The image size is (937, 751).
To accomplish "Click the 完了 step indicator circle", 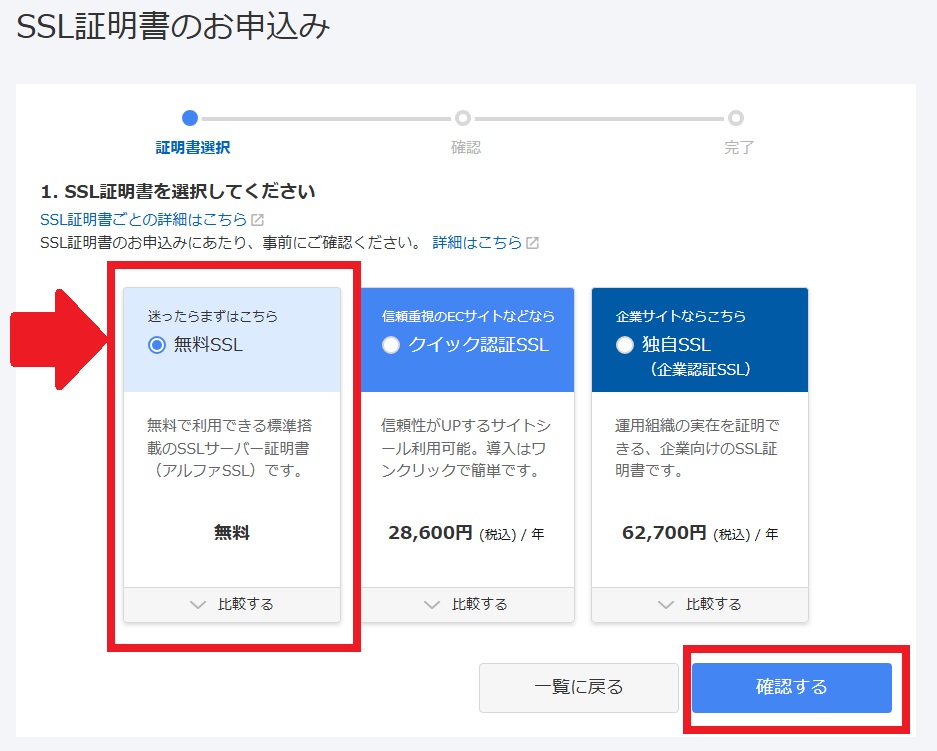I will pyautogui.click(x=736, y=118).
